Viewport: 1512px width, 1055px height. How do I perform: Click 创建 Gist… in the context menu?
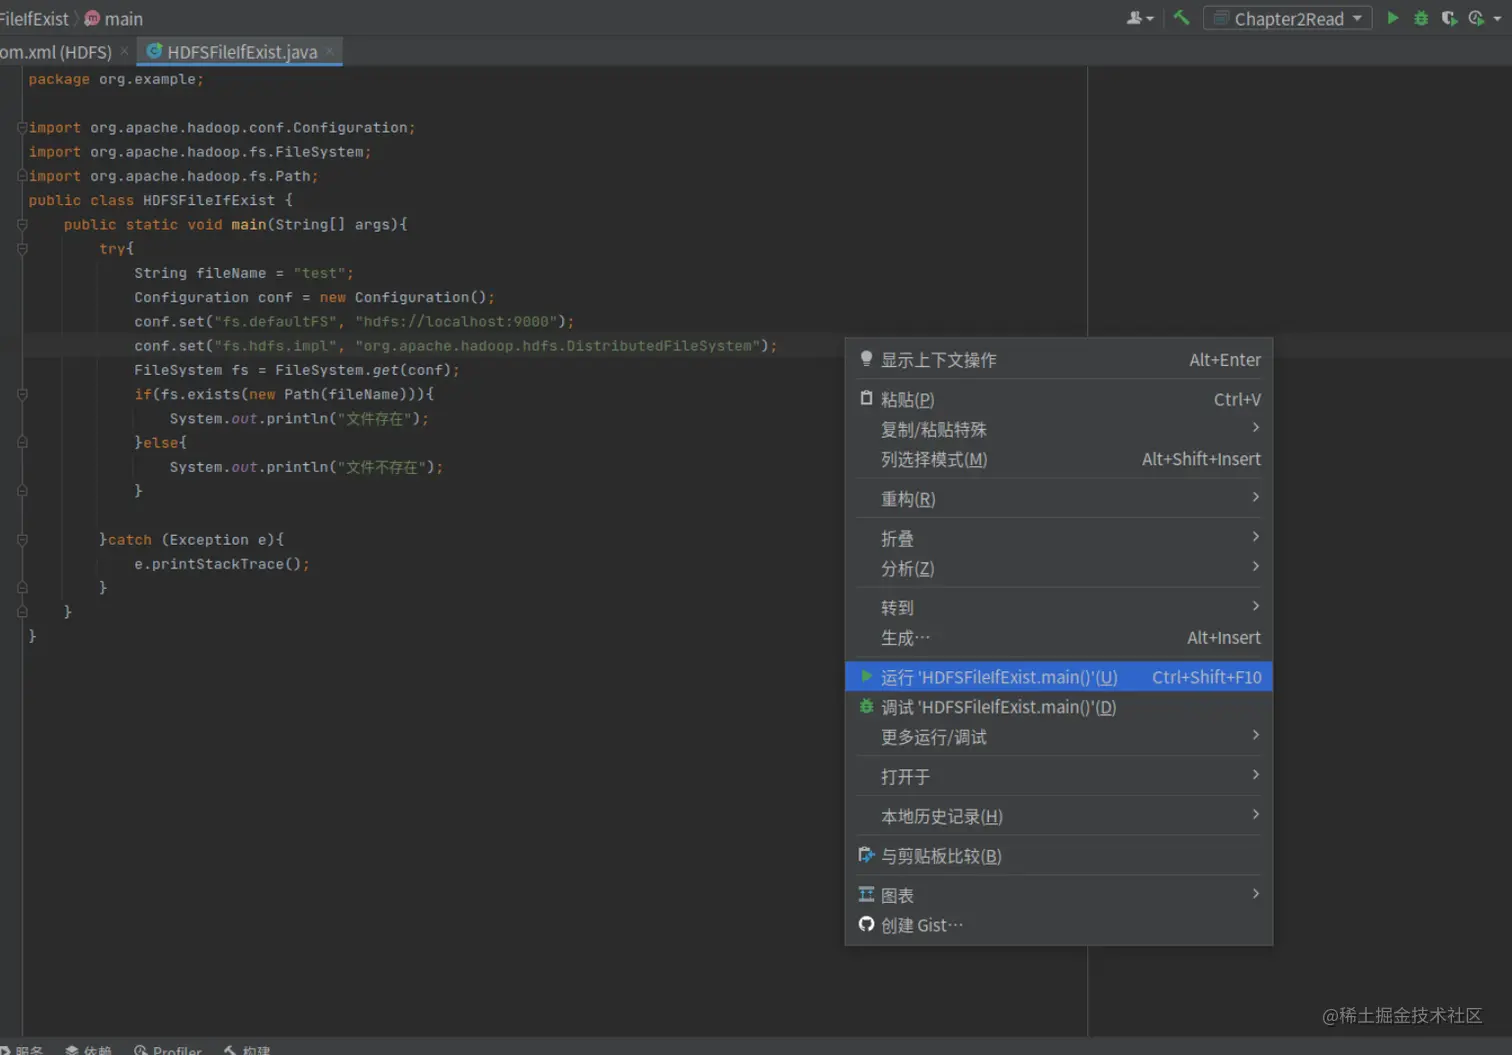coord(1059,926)
